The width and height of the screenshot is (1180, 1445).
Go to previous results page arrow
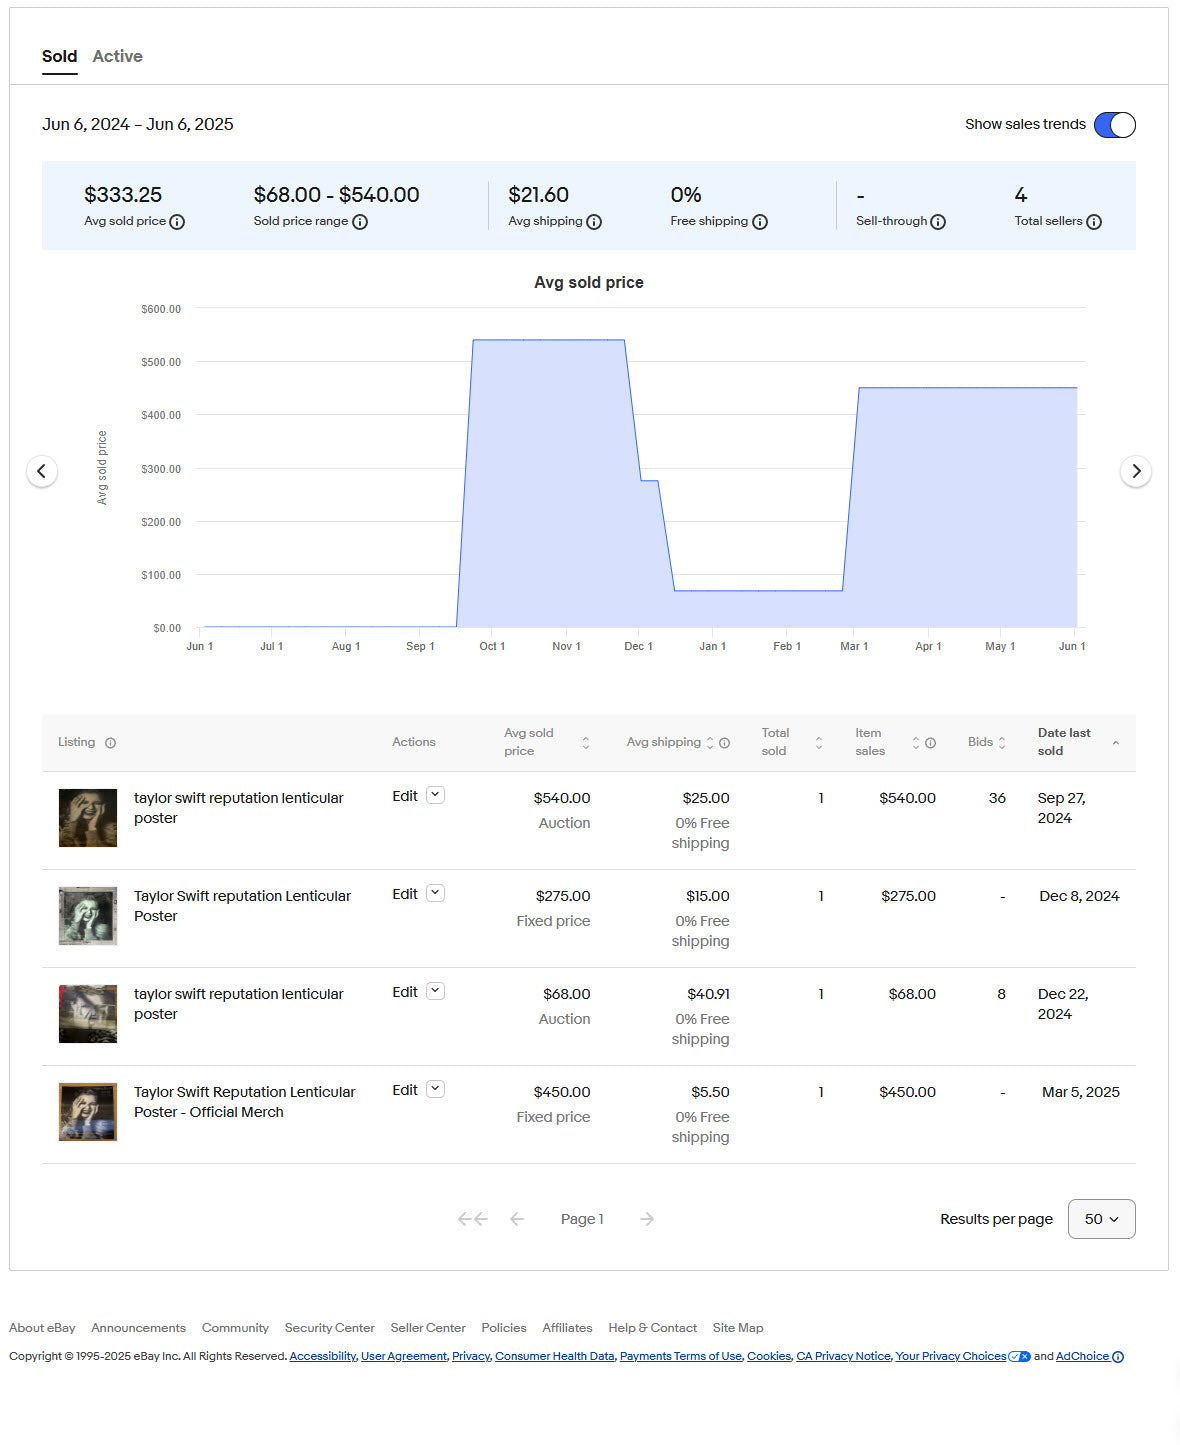(x=517, y=1219)
